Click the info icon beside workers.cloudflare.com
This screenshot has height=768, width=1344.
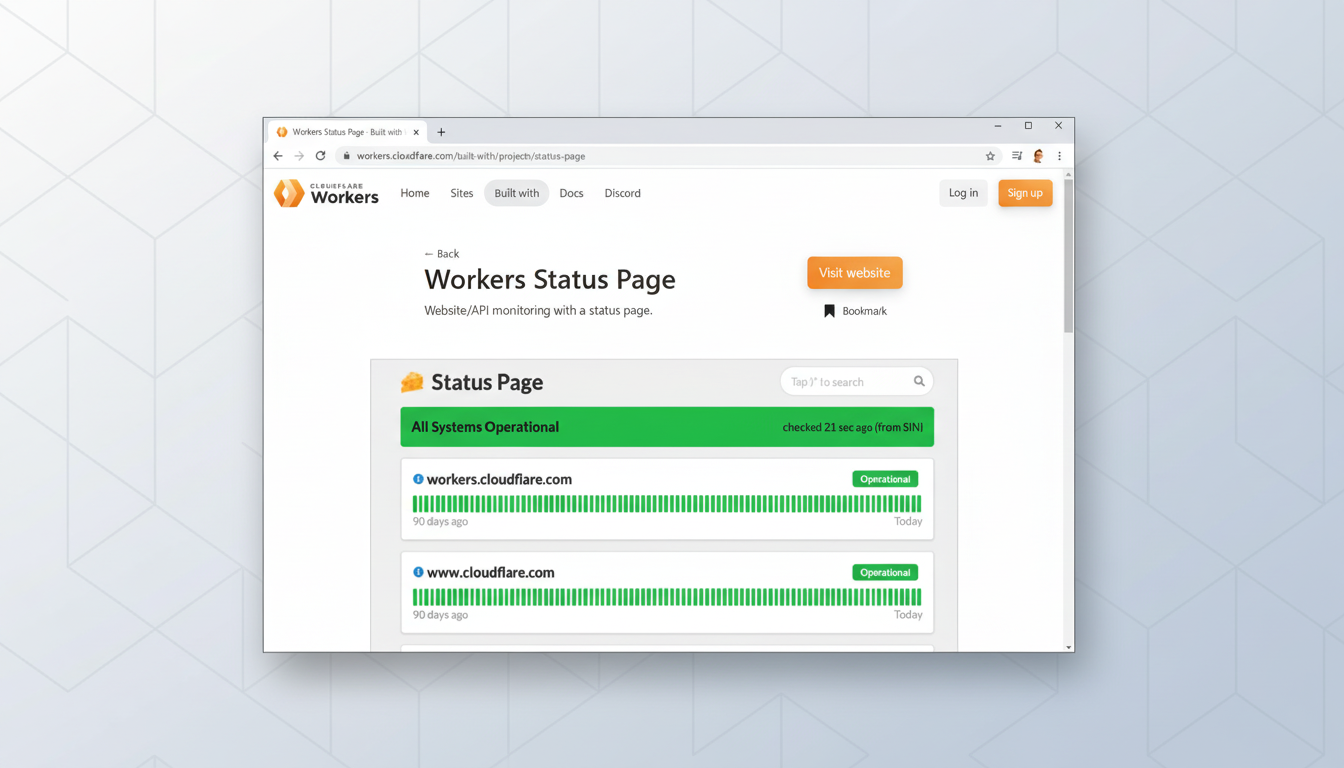[418, 478]
